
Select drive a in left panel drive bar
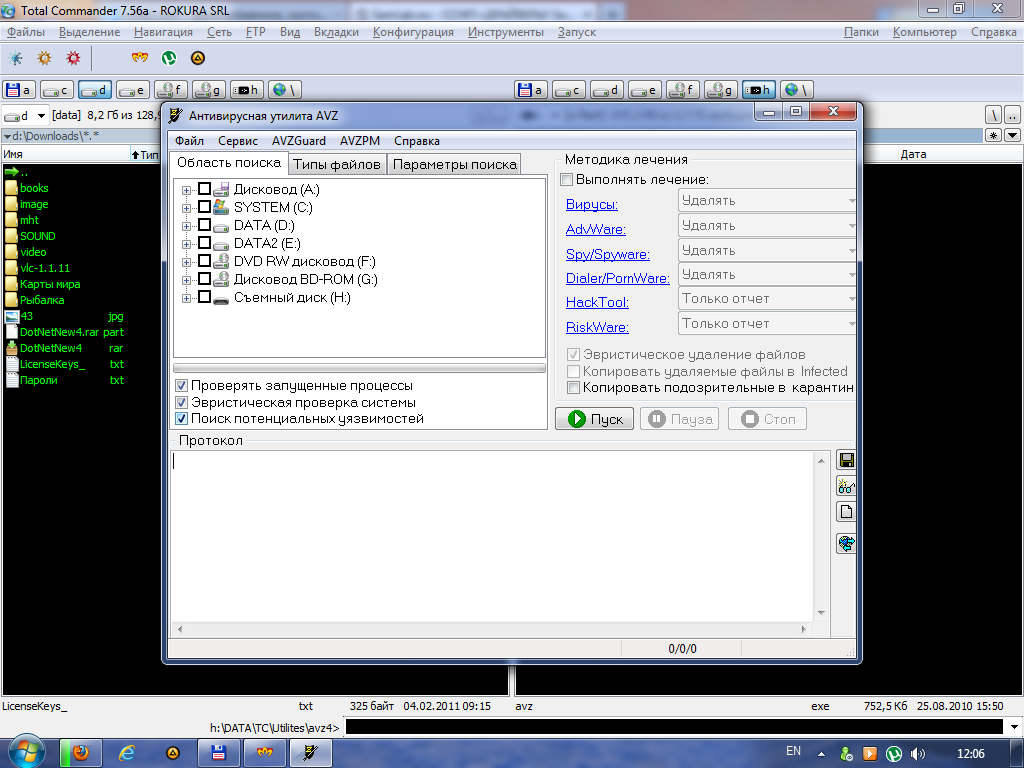pos(19,89)
